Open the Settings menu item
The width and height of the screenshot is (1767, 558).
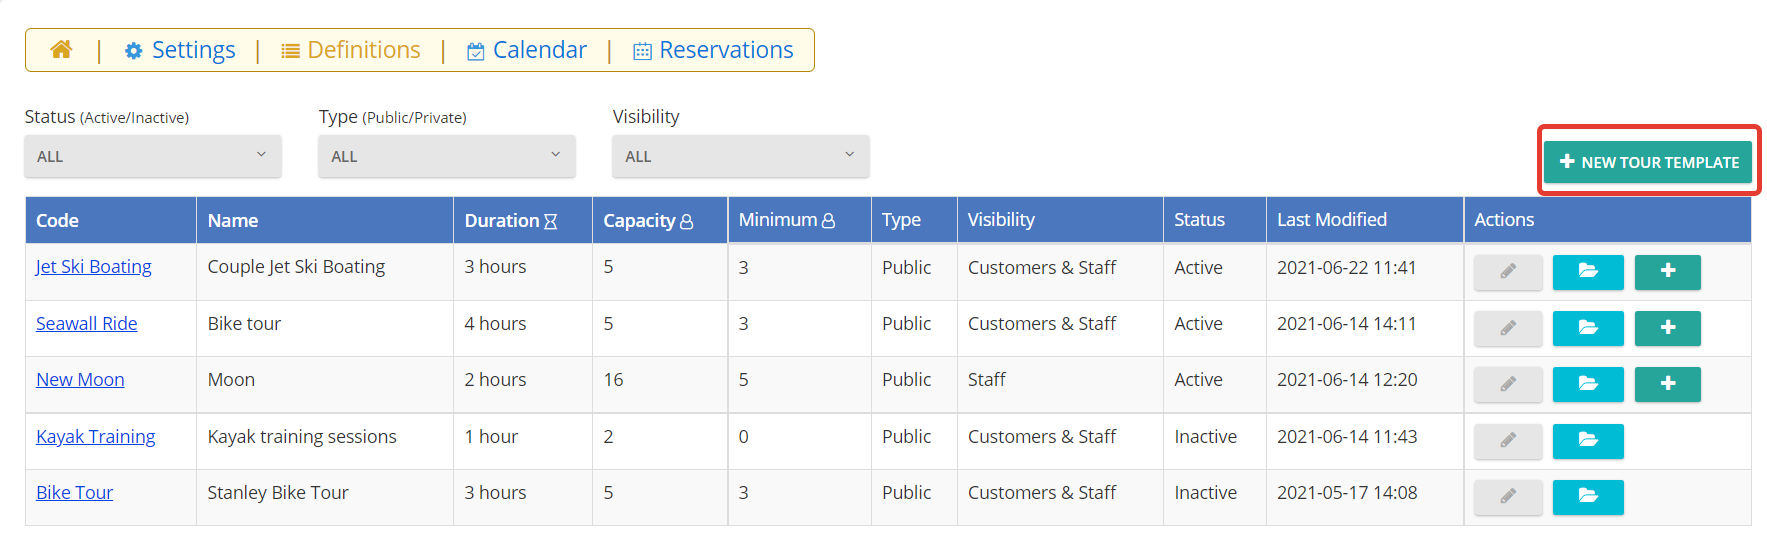[180, 50]
